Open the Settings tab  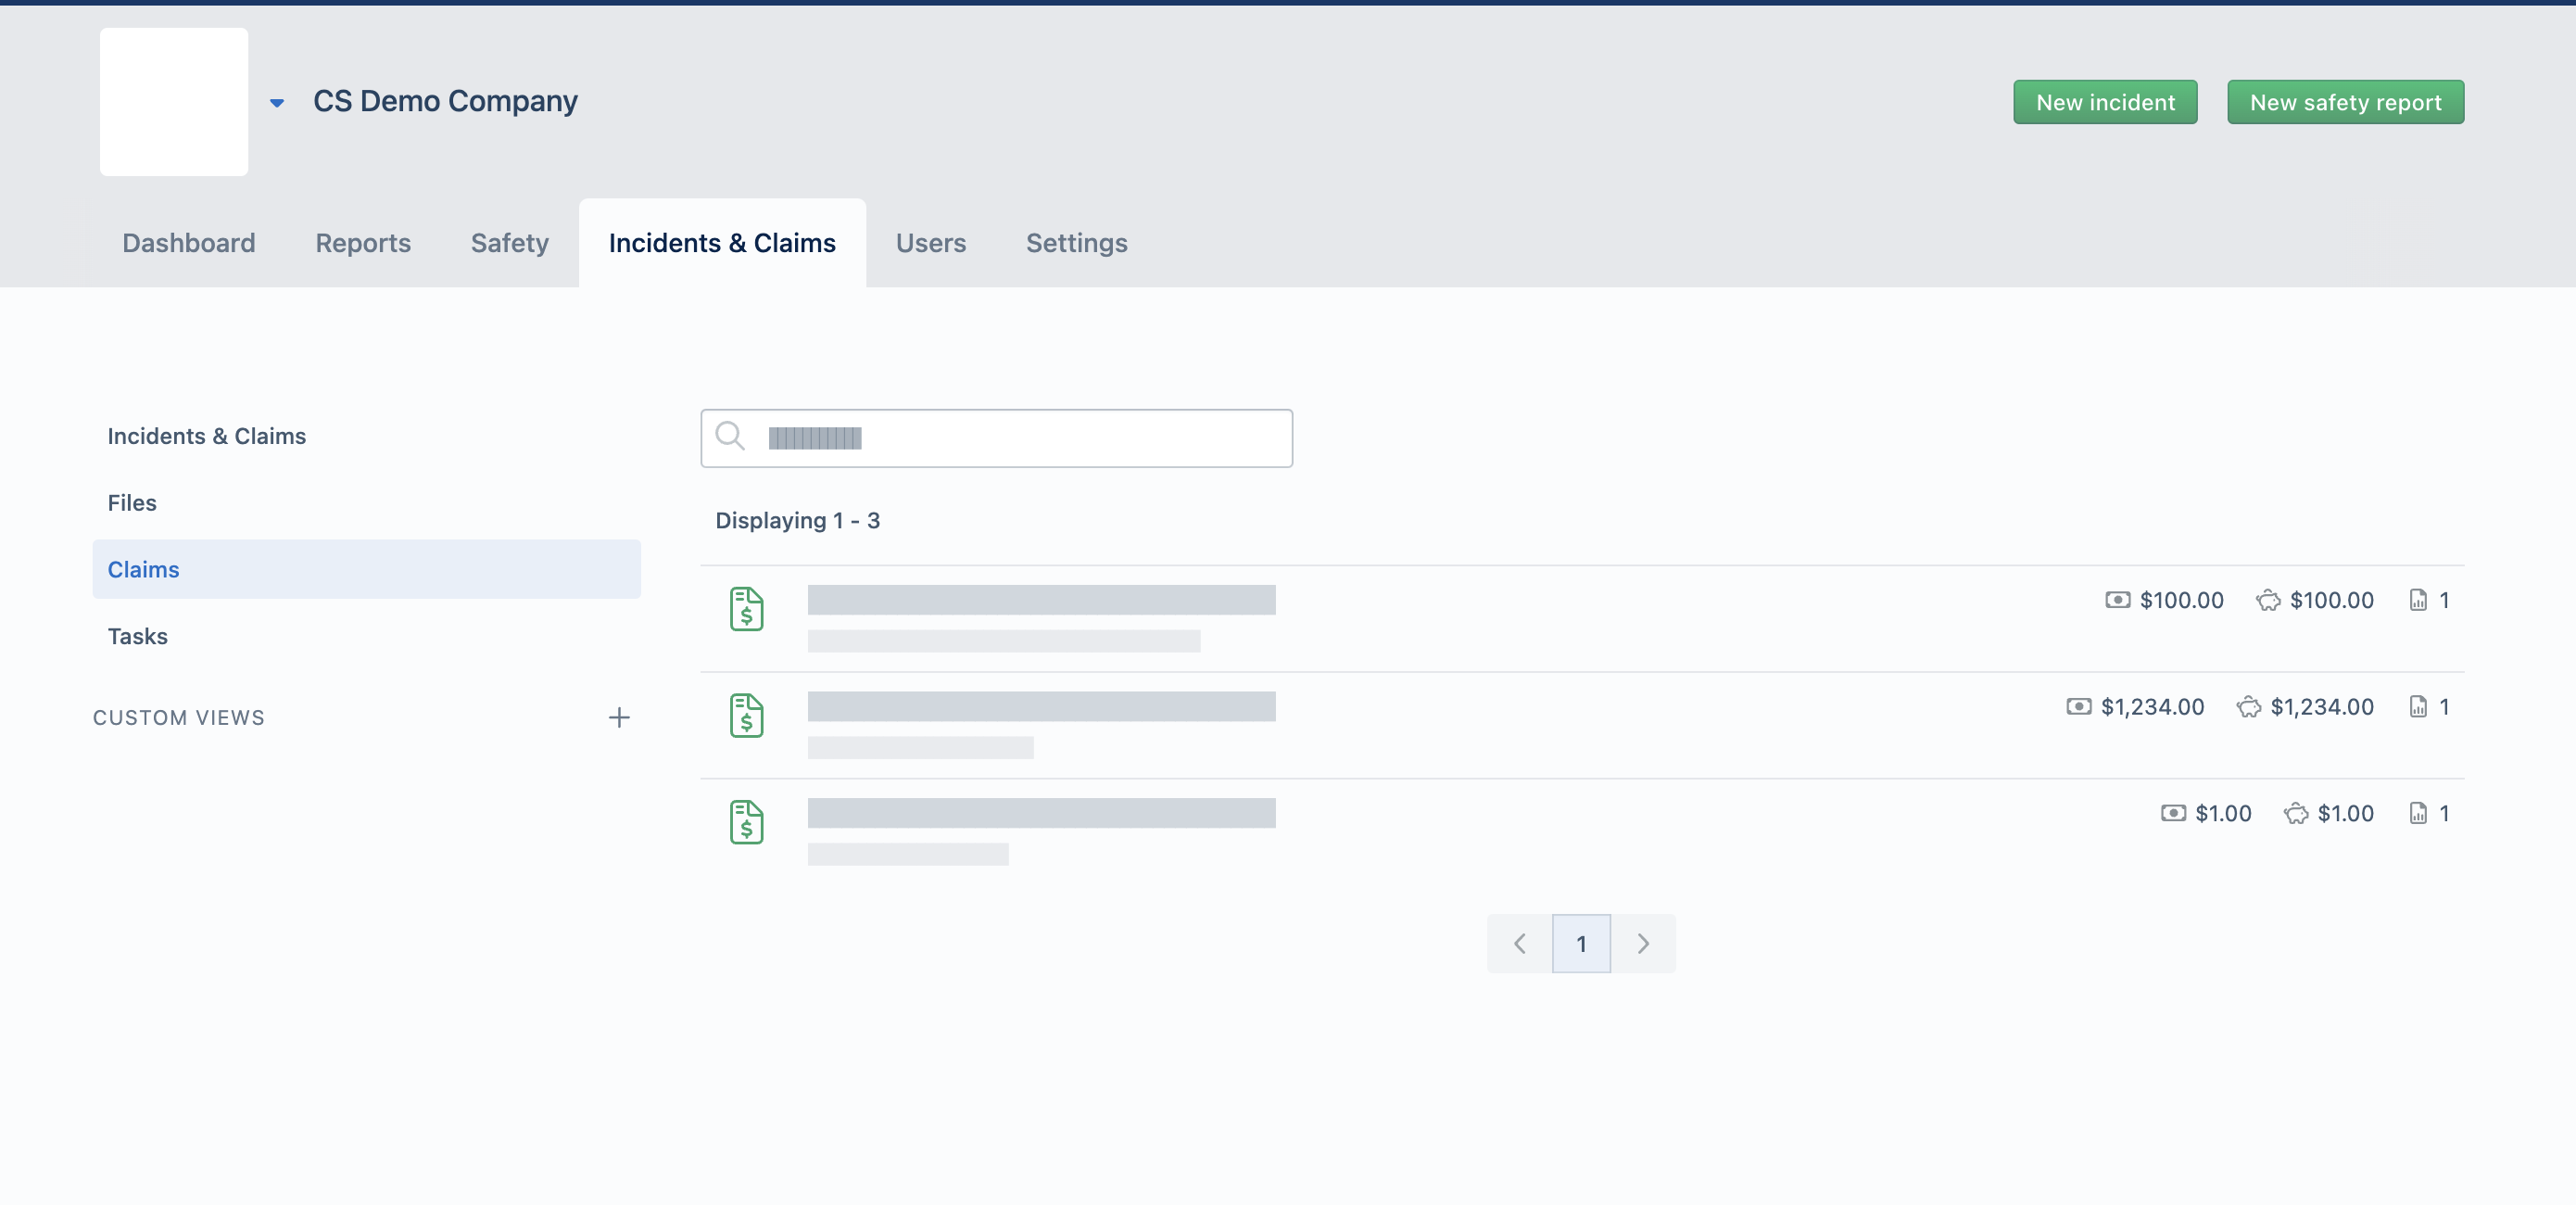[x=1076, y=243]
